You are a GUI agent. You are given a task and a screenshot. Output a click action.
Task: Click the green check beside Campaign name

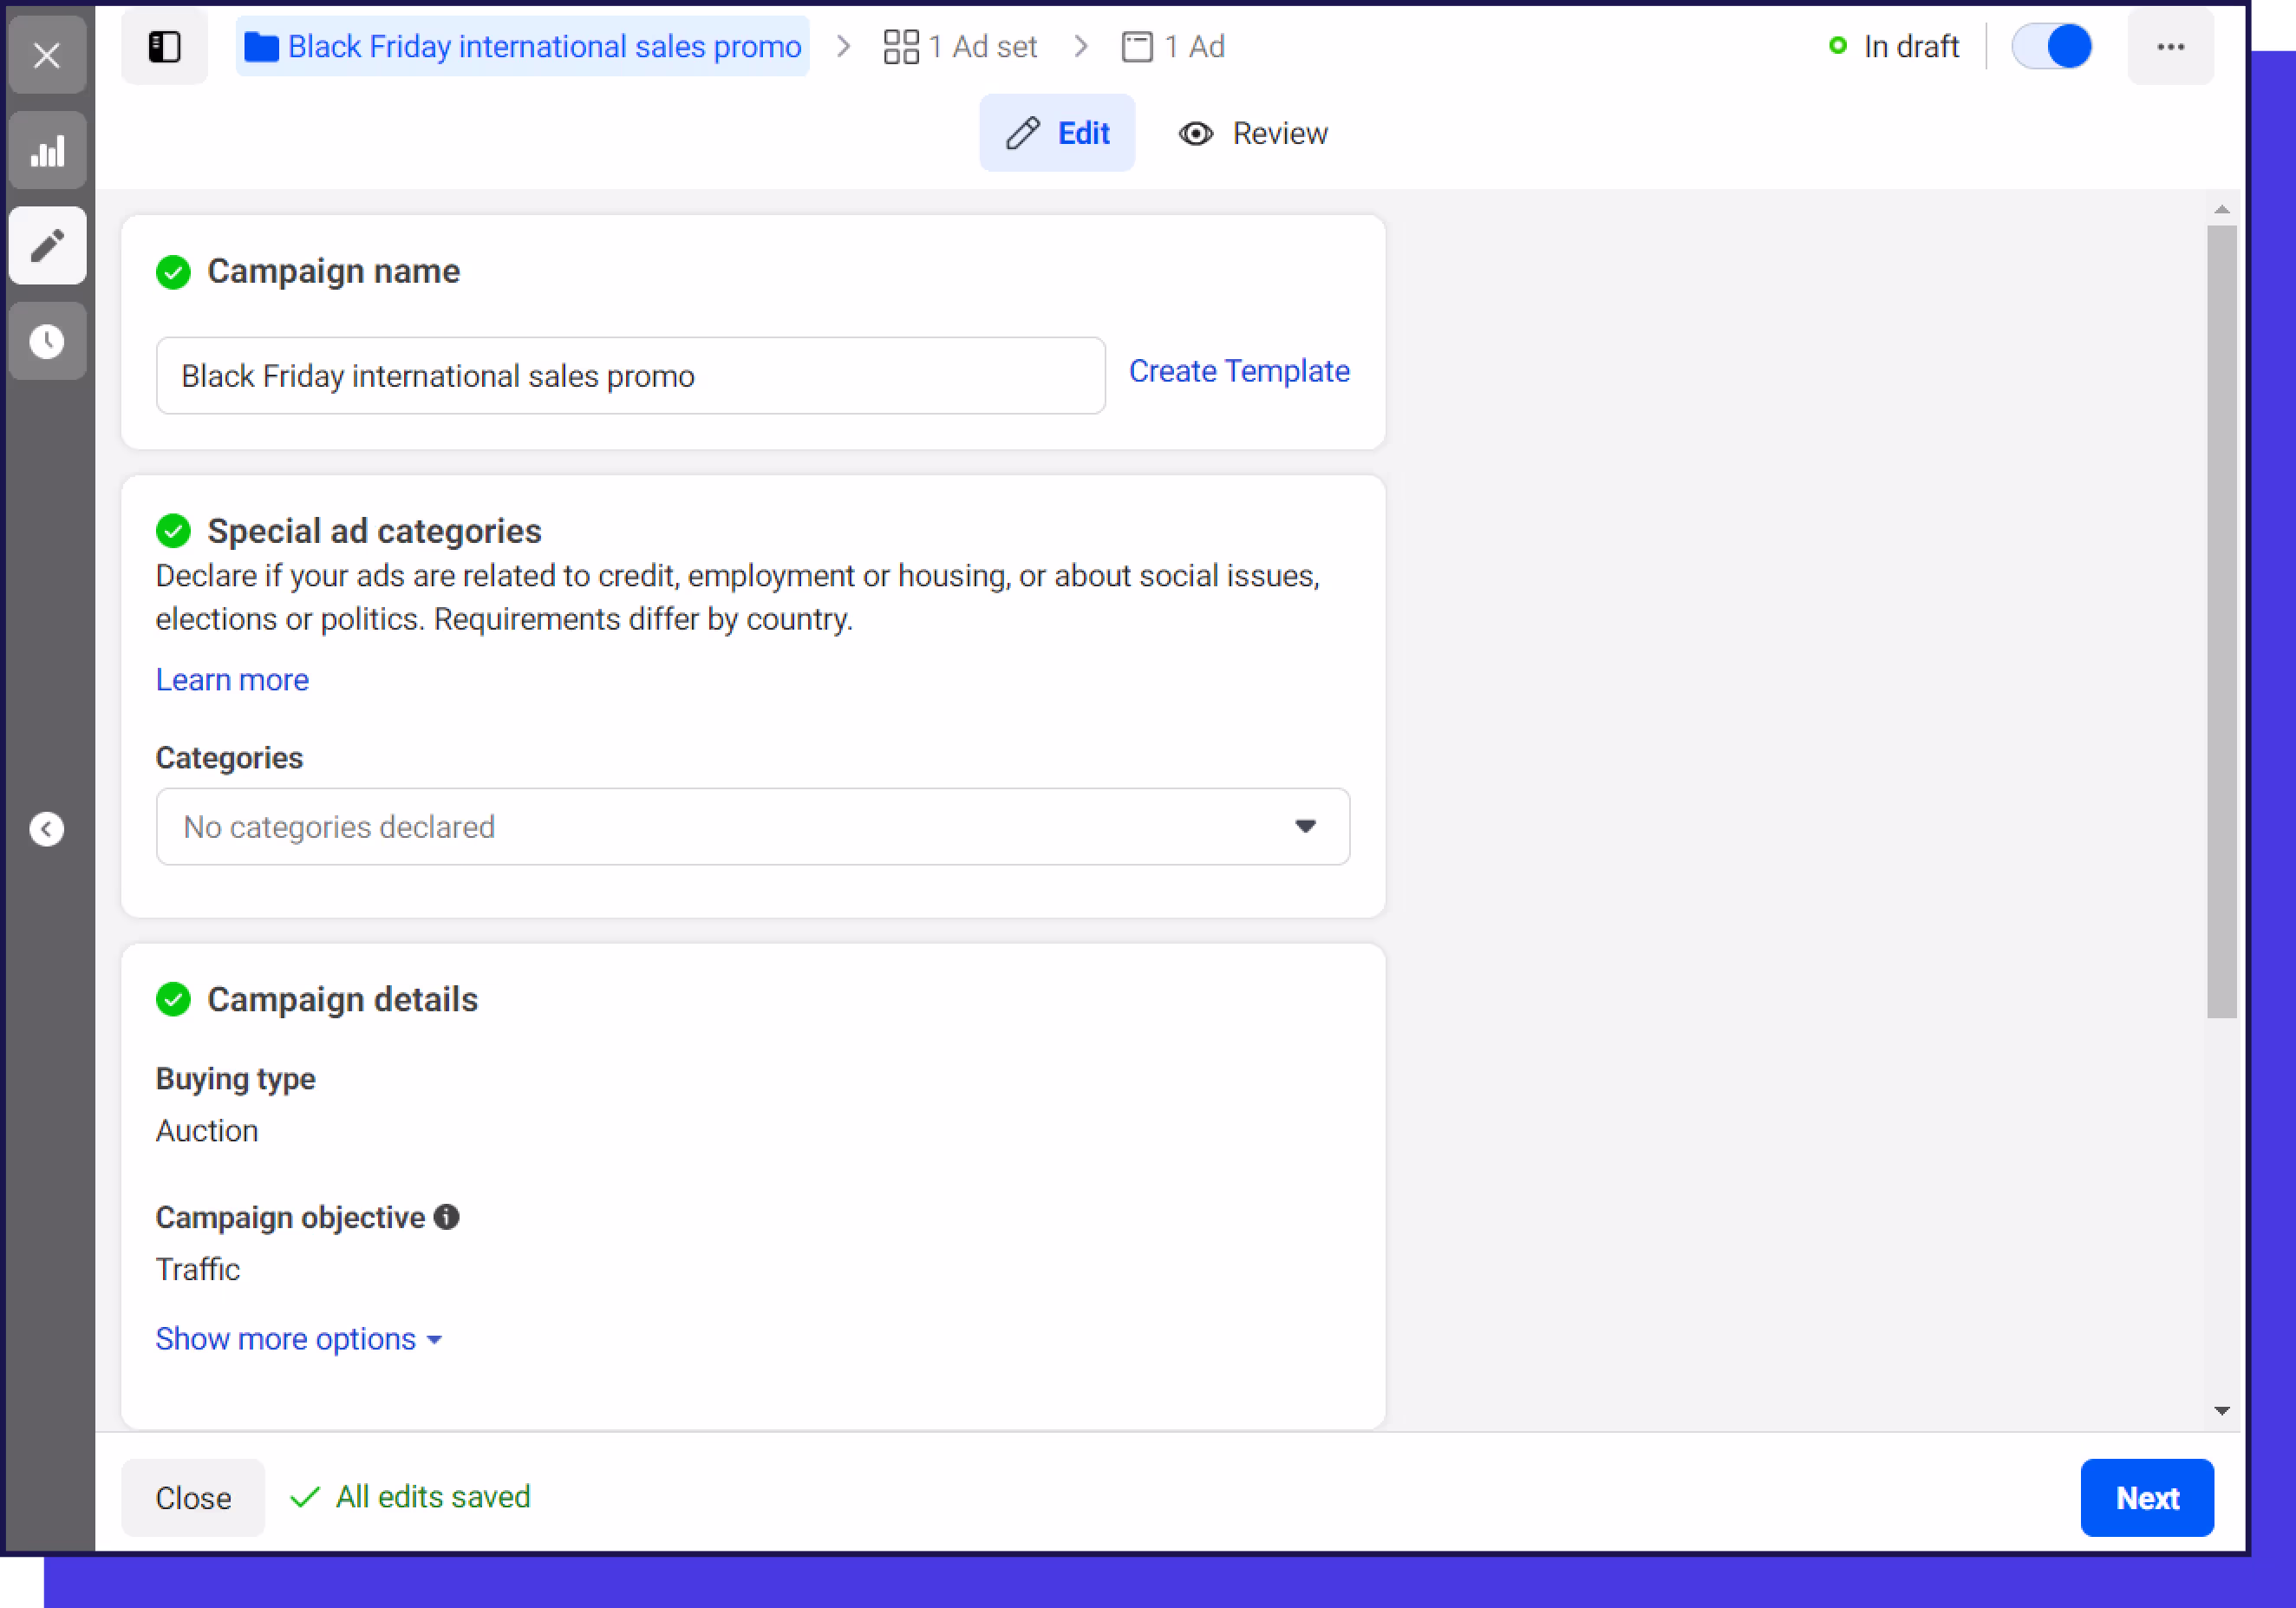pos(173,272)
